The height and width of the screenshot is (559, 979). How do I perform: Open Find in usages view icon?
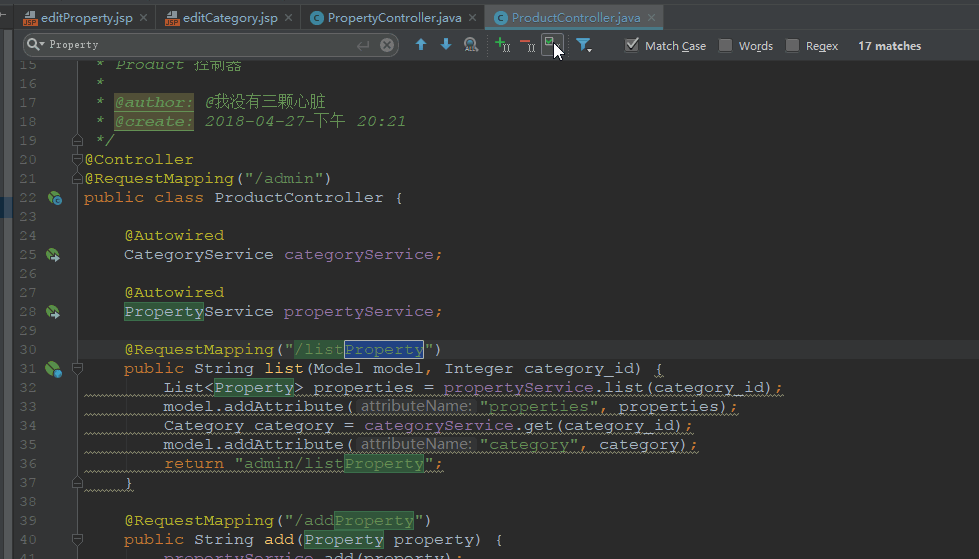coord(471,44)
